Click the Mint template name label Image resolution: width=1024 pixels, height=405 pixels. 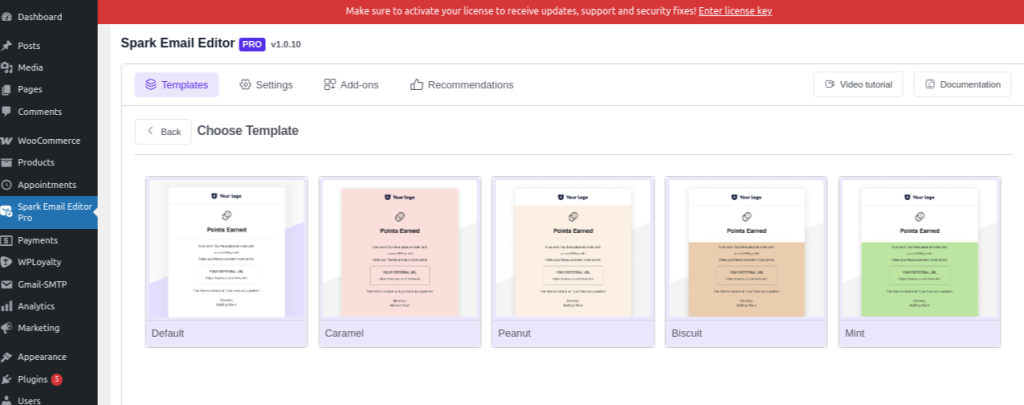tap(854, 333)
